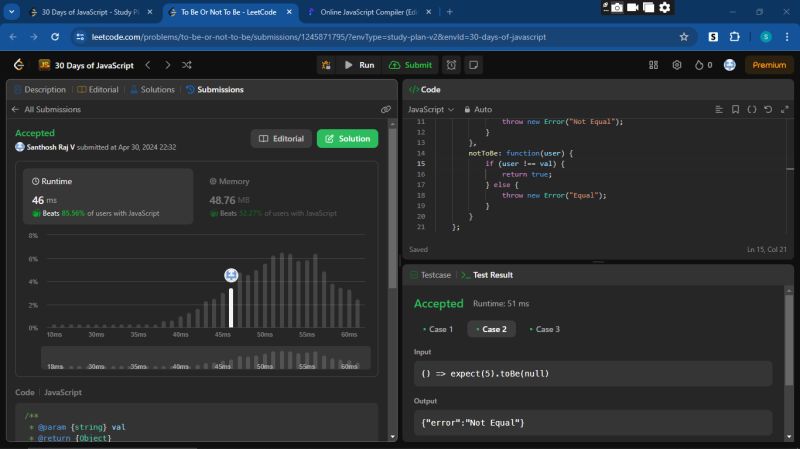
Task: Run the code
Action: (359, 65)
